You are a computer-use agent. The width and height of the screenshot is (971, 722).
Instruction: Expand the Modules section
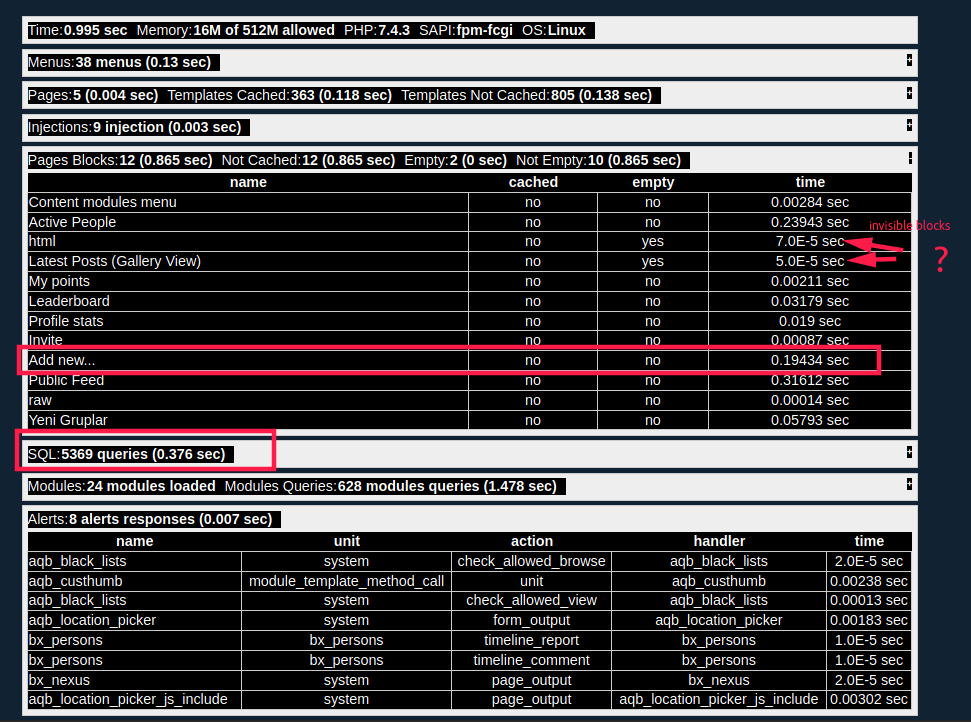[908, 484]
